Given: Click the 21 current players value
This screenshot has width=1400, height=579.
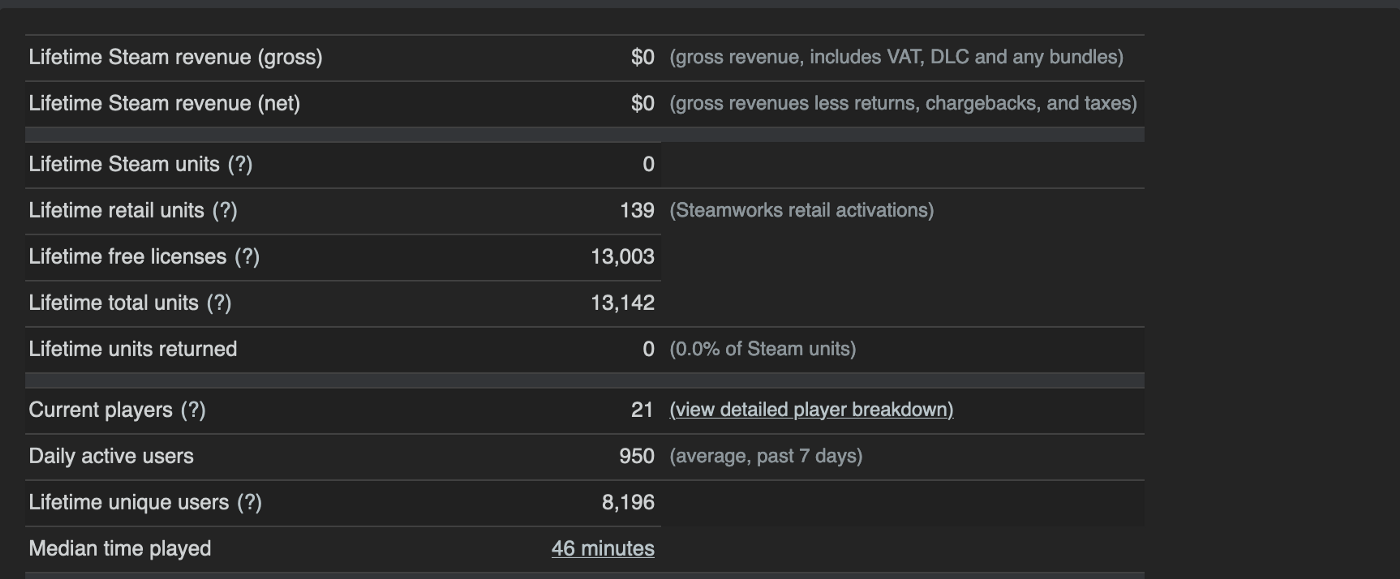Looking at the screenshot, I should point(642,410).
